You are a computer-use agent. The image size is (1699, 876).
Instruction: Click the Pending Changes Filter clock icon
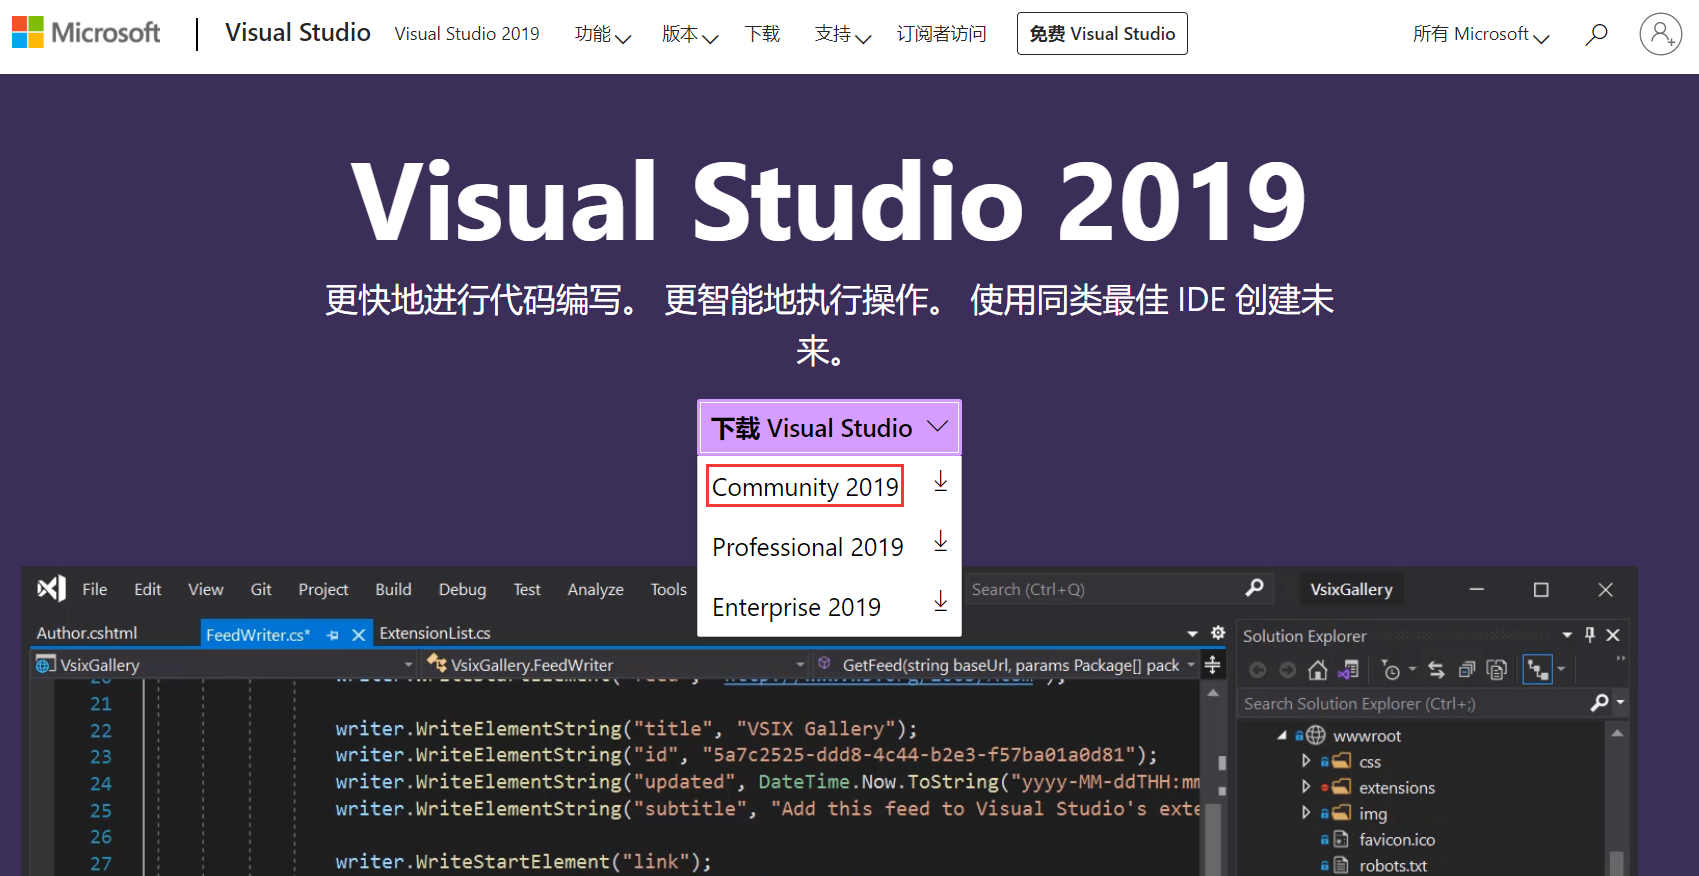click(x=1391, y=670)
